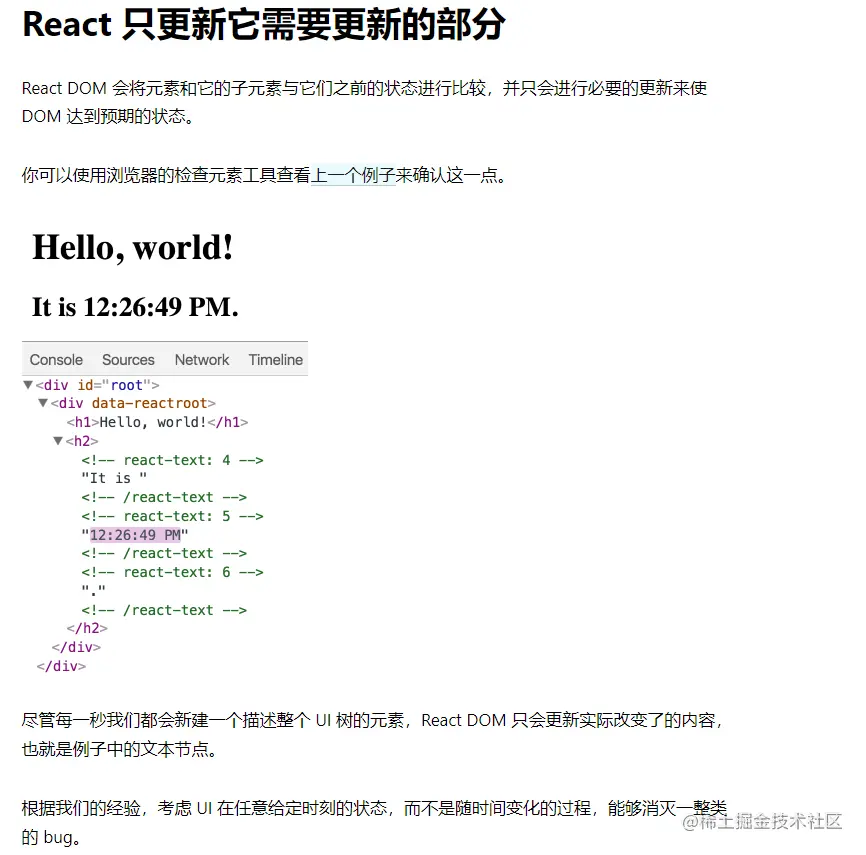The height and width of the screenshot is (855, 866).
Task: Click the paragraph starting with React DOM 会将元素
Action: coord(365,102)
